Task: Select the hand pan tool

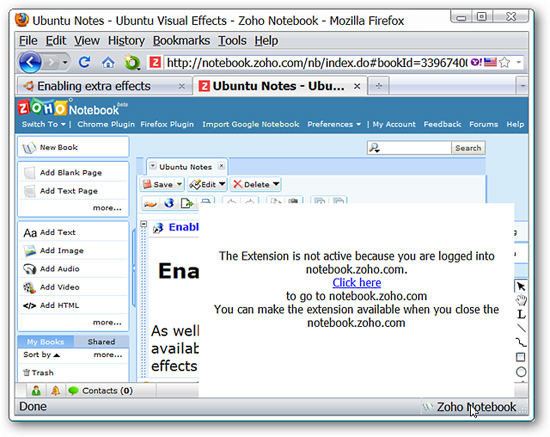Action: coord(521,300)
